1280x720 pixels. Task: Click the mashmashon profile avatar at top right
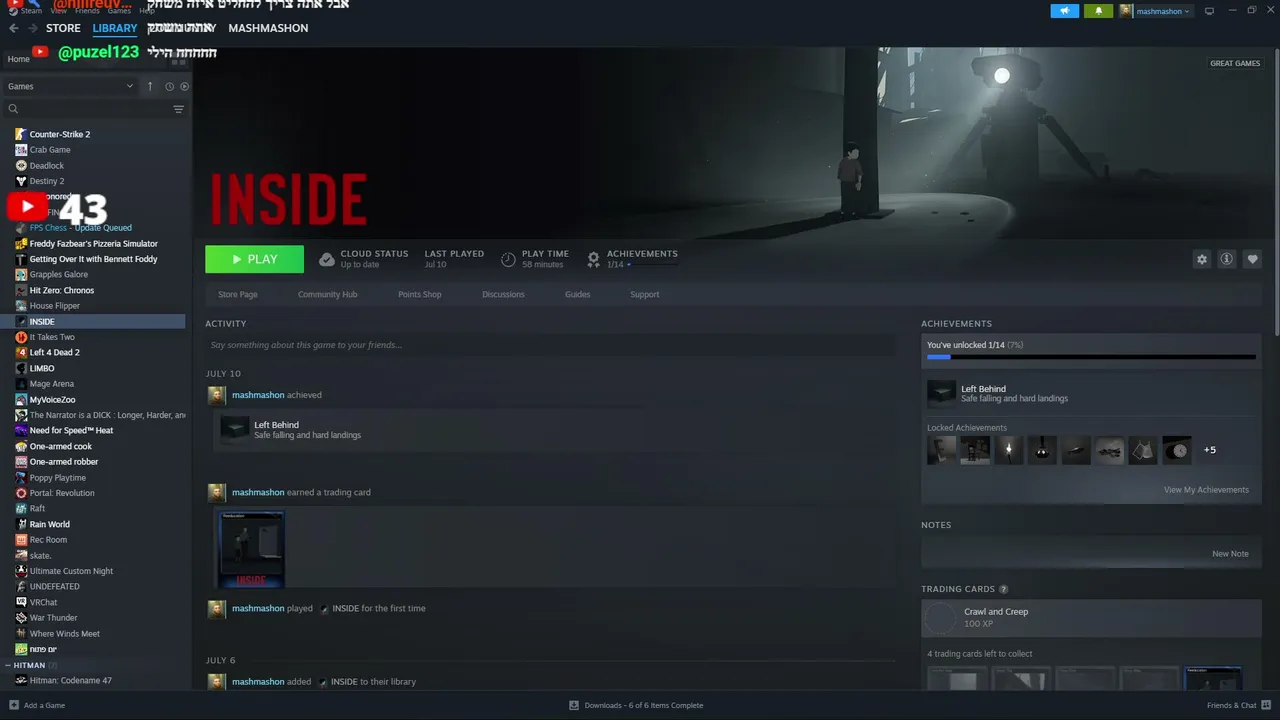1126,11
